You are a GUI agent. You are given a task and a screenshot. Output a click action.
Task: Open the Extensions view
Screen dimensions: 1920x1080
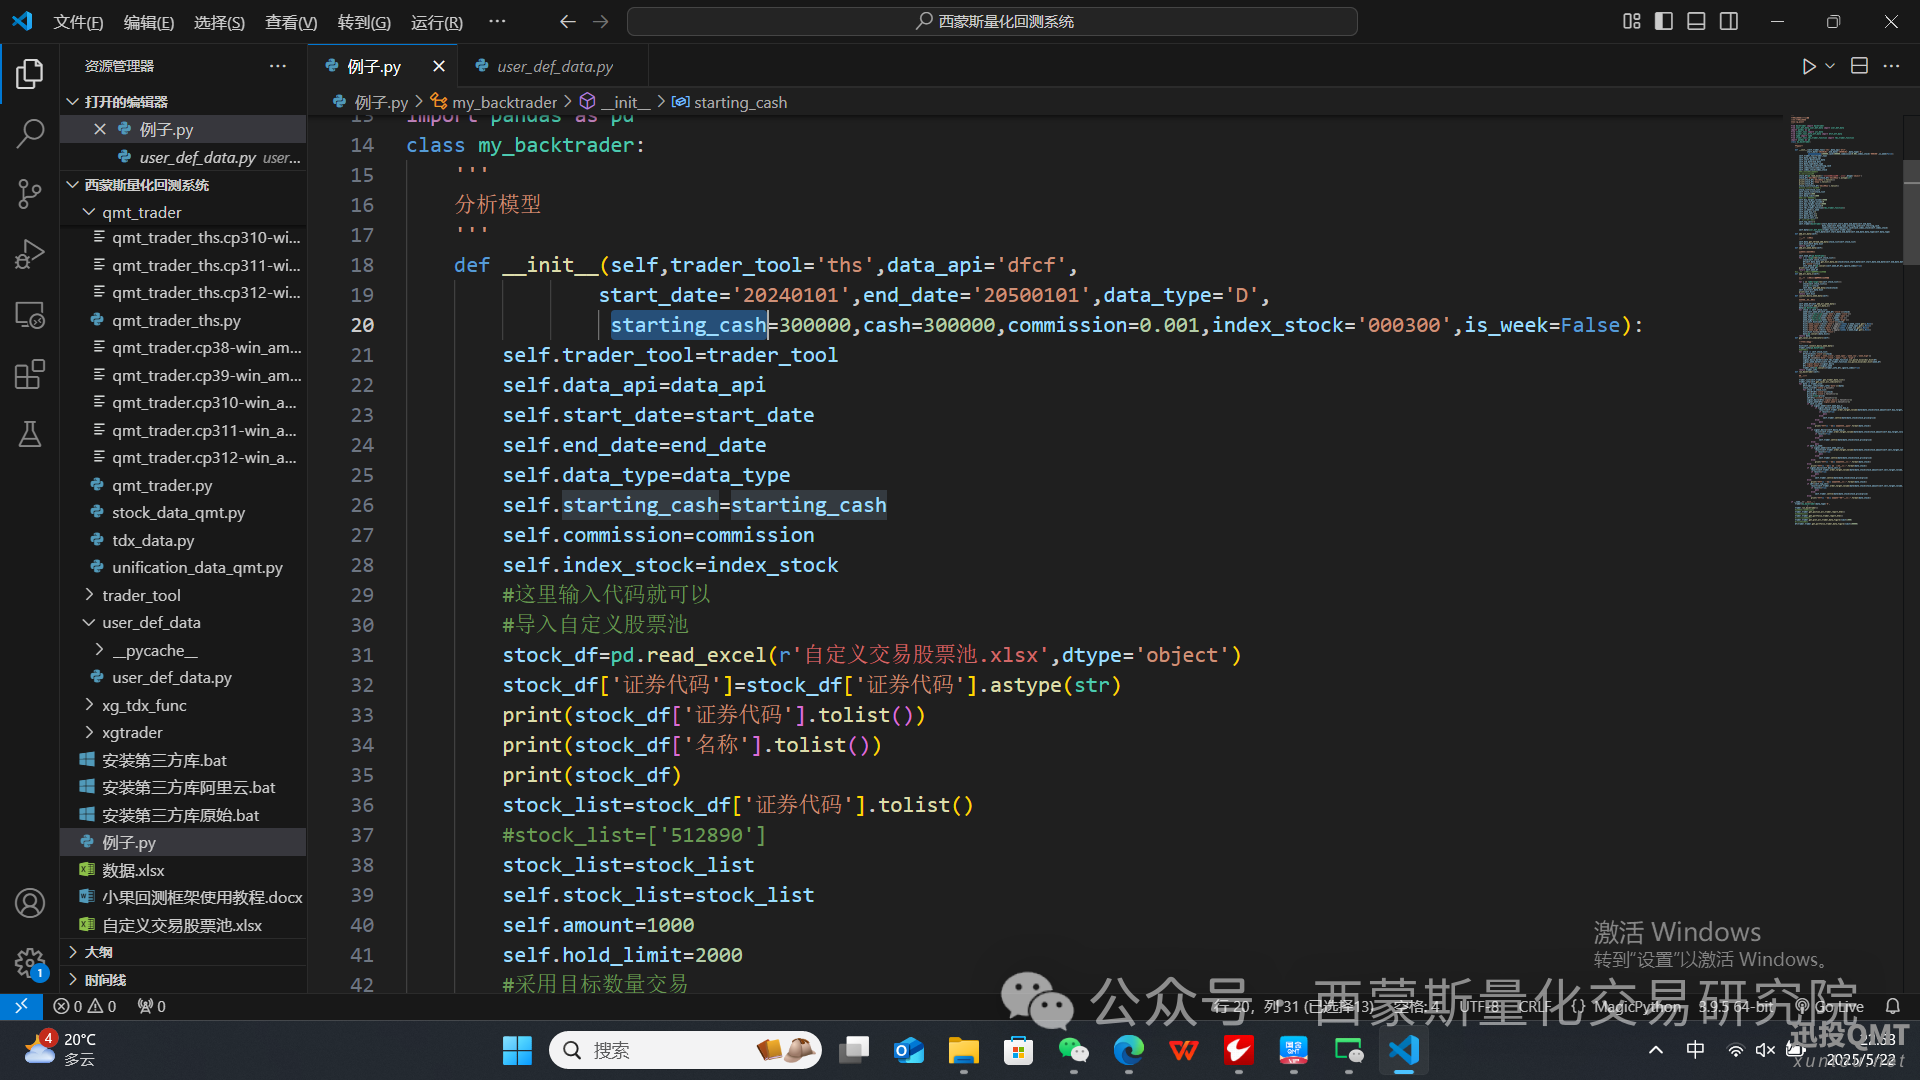(x=30, y=375)
